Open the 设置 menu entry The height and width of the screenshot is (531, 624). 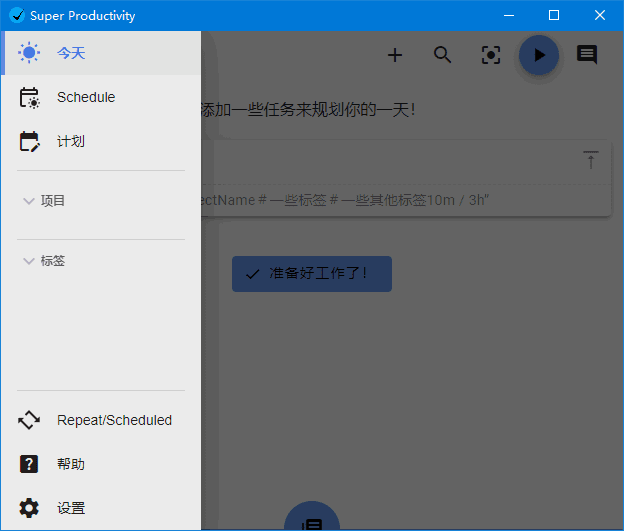coord(71,508)
